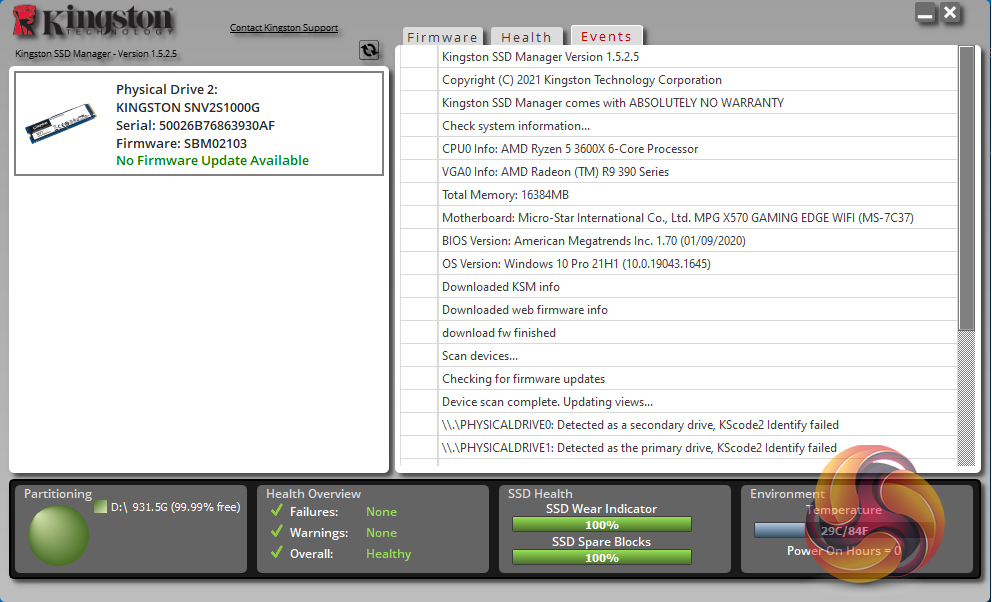Image resolution: width=992 pixels, height=602 pixels.
Task: Click the 'Copyright (C) 2021 Kingston' event row
Action: coord(679,80)
